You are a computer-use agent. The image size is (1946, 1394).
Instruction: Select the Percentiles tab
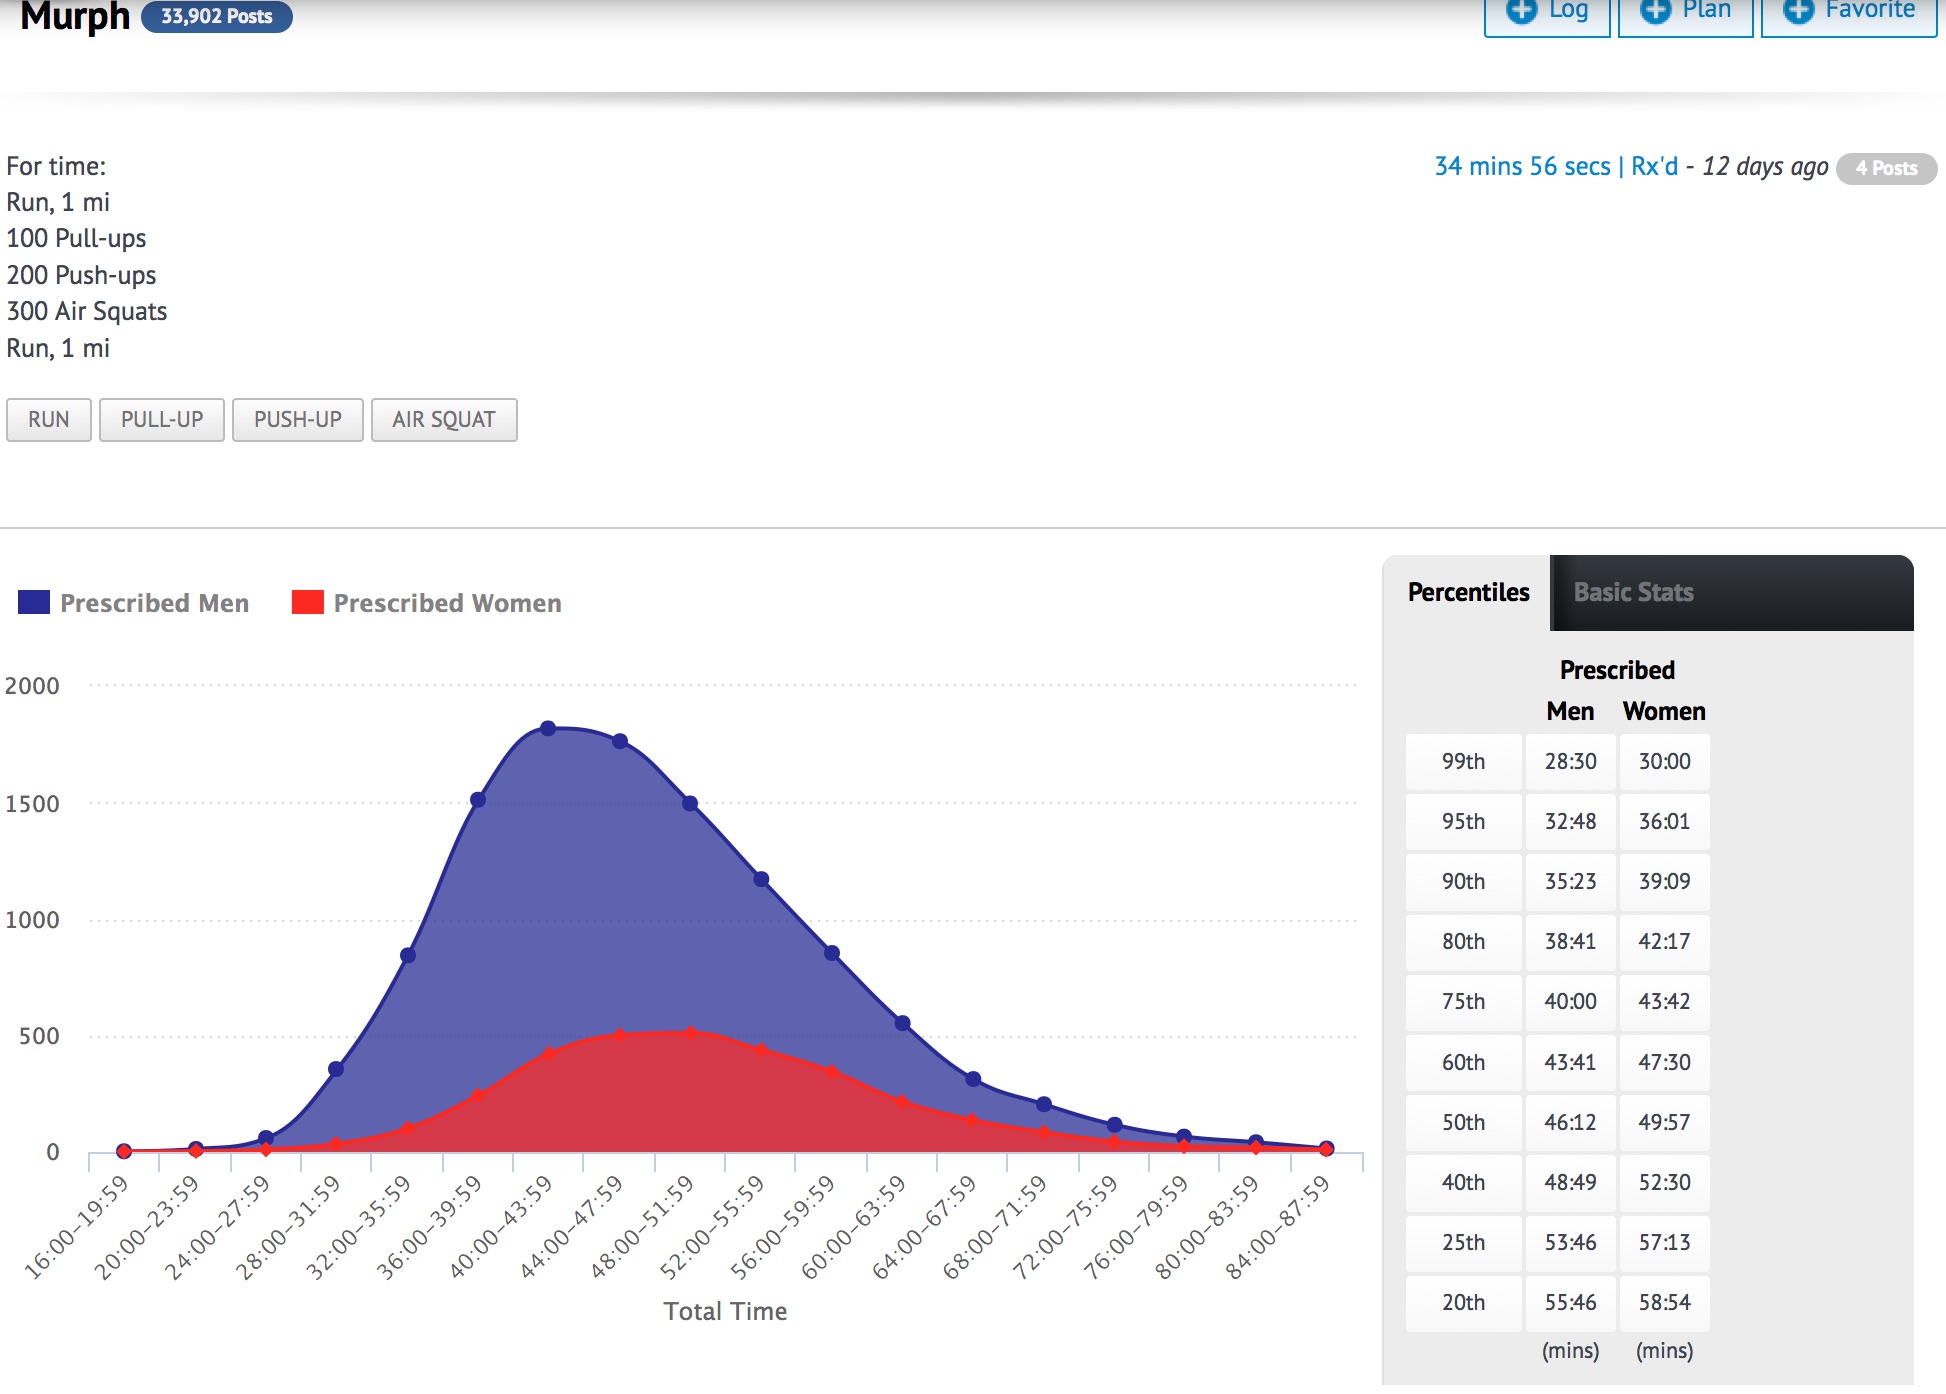1468,592
